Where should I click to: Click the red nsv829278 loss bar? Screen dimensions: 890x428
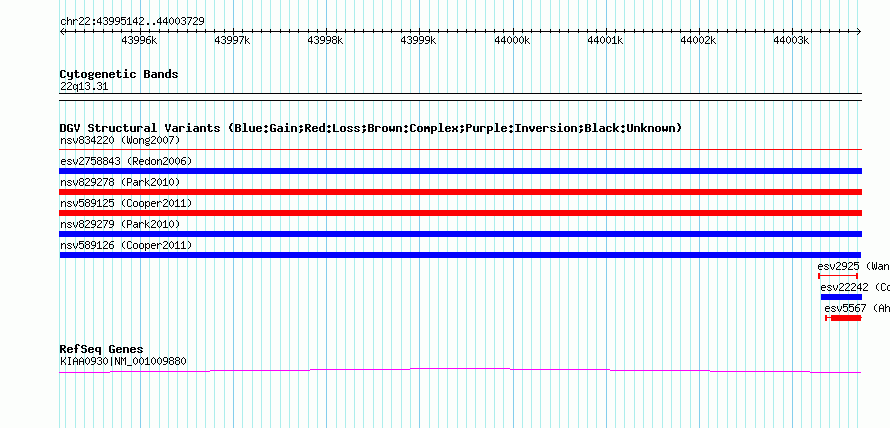click(x=461, y=192)
